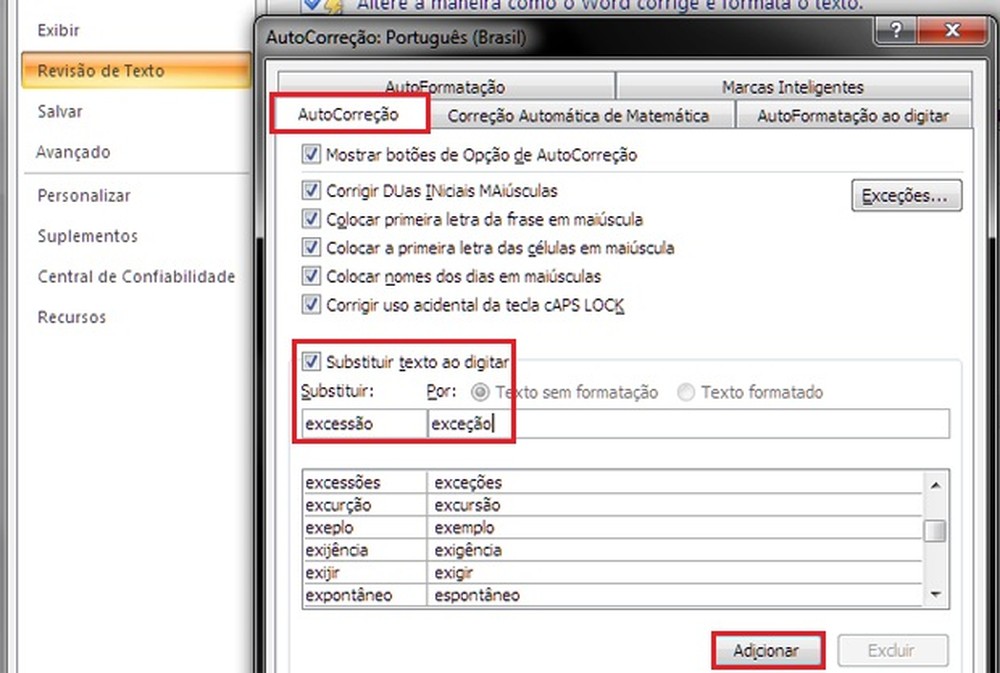Open the Marcas Inteligentes tab
The width and height of the screenshot is (1000, 673).
795,87
